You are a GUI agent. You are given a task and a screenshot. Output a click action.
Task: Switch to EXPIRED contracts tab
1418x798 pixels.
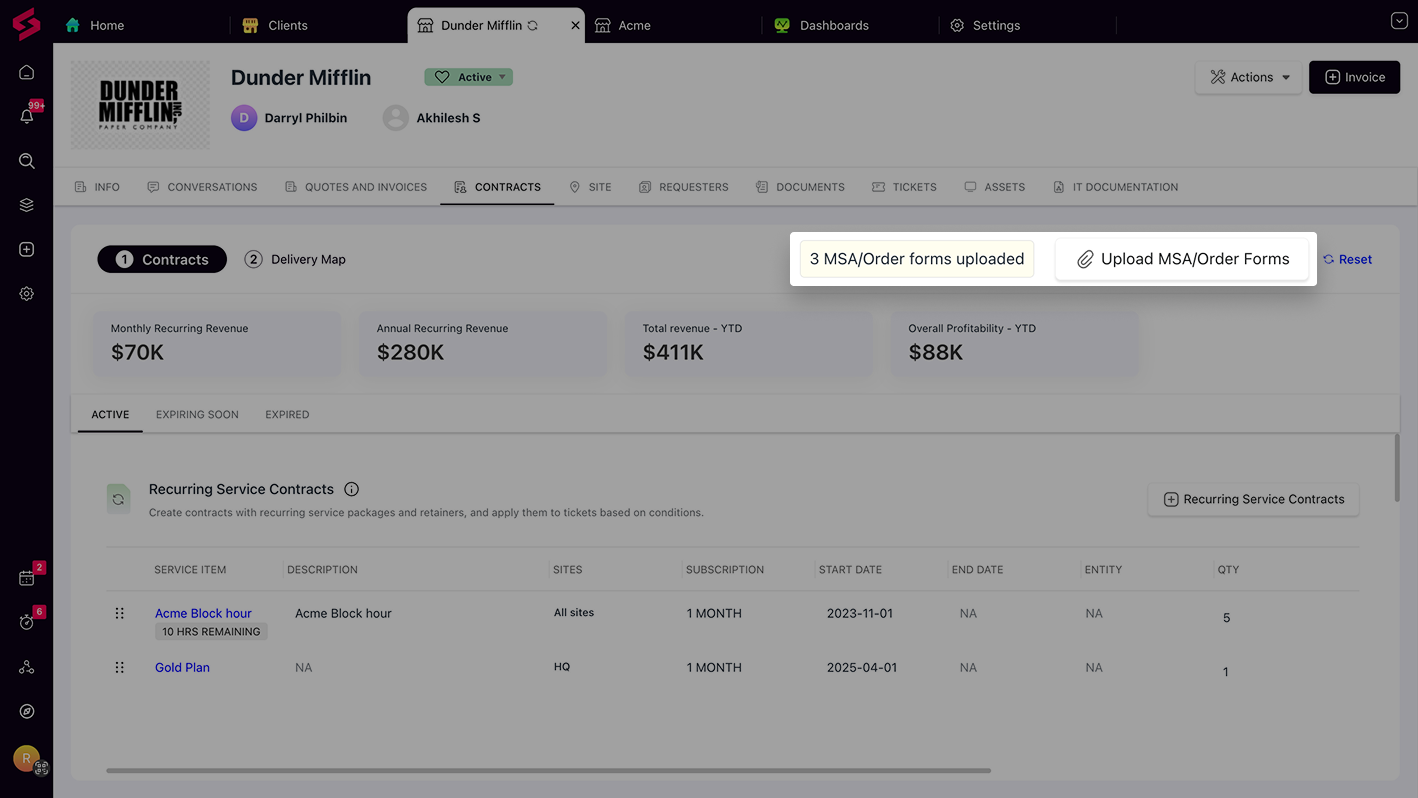(x=287, y=414)
